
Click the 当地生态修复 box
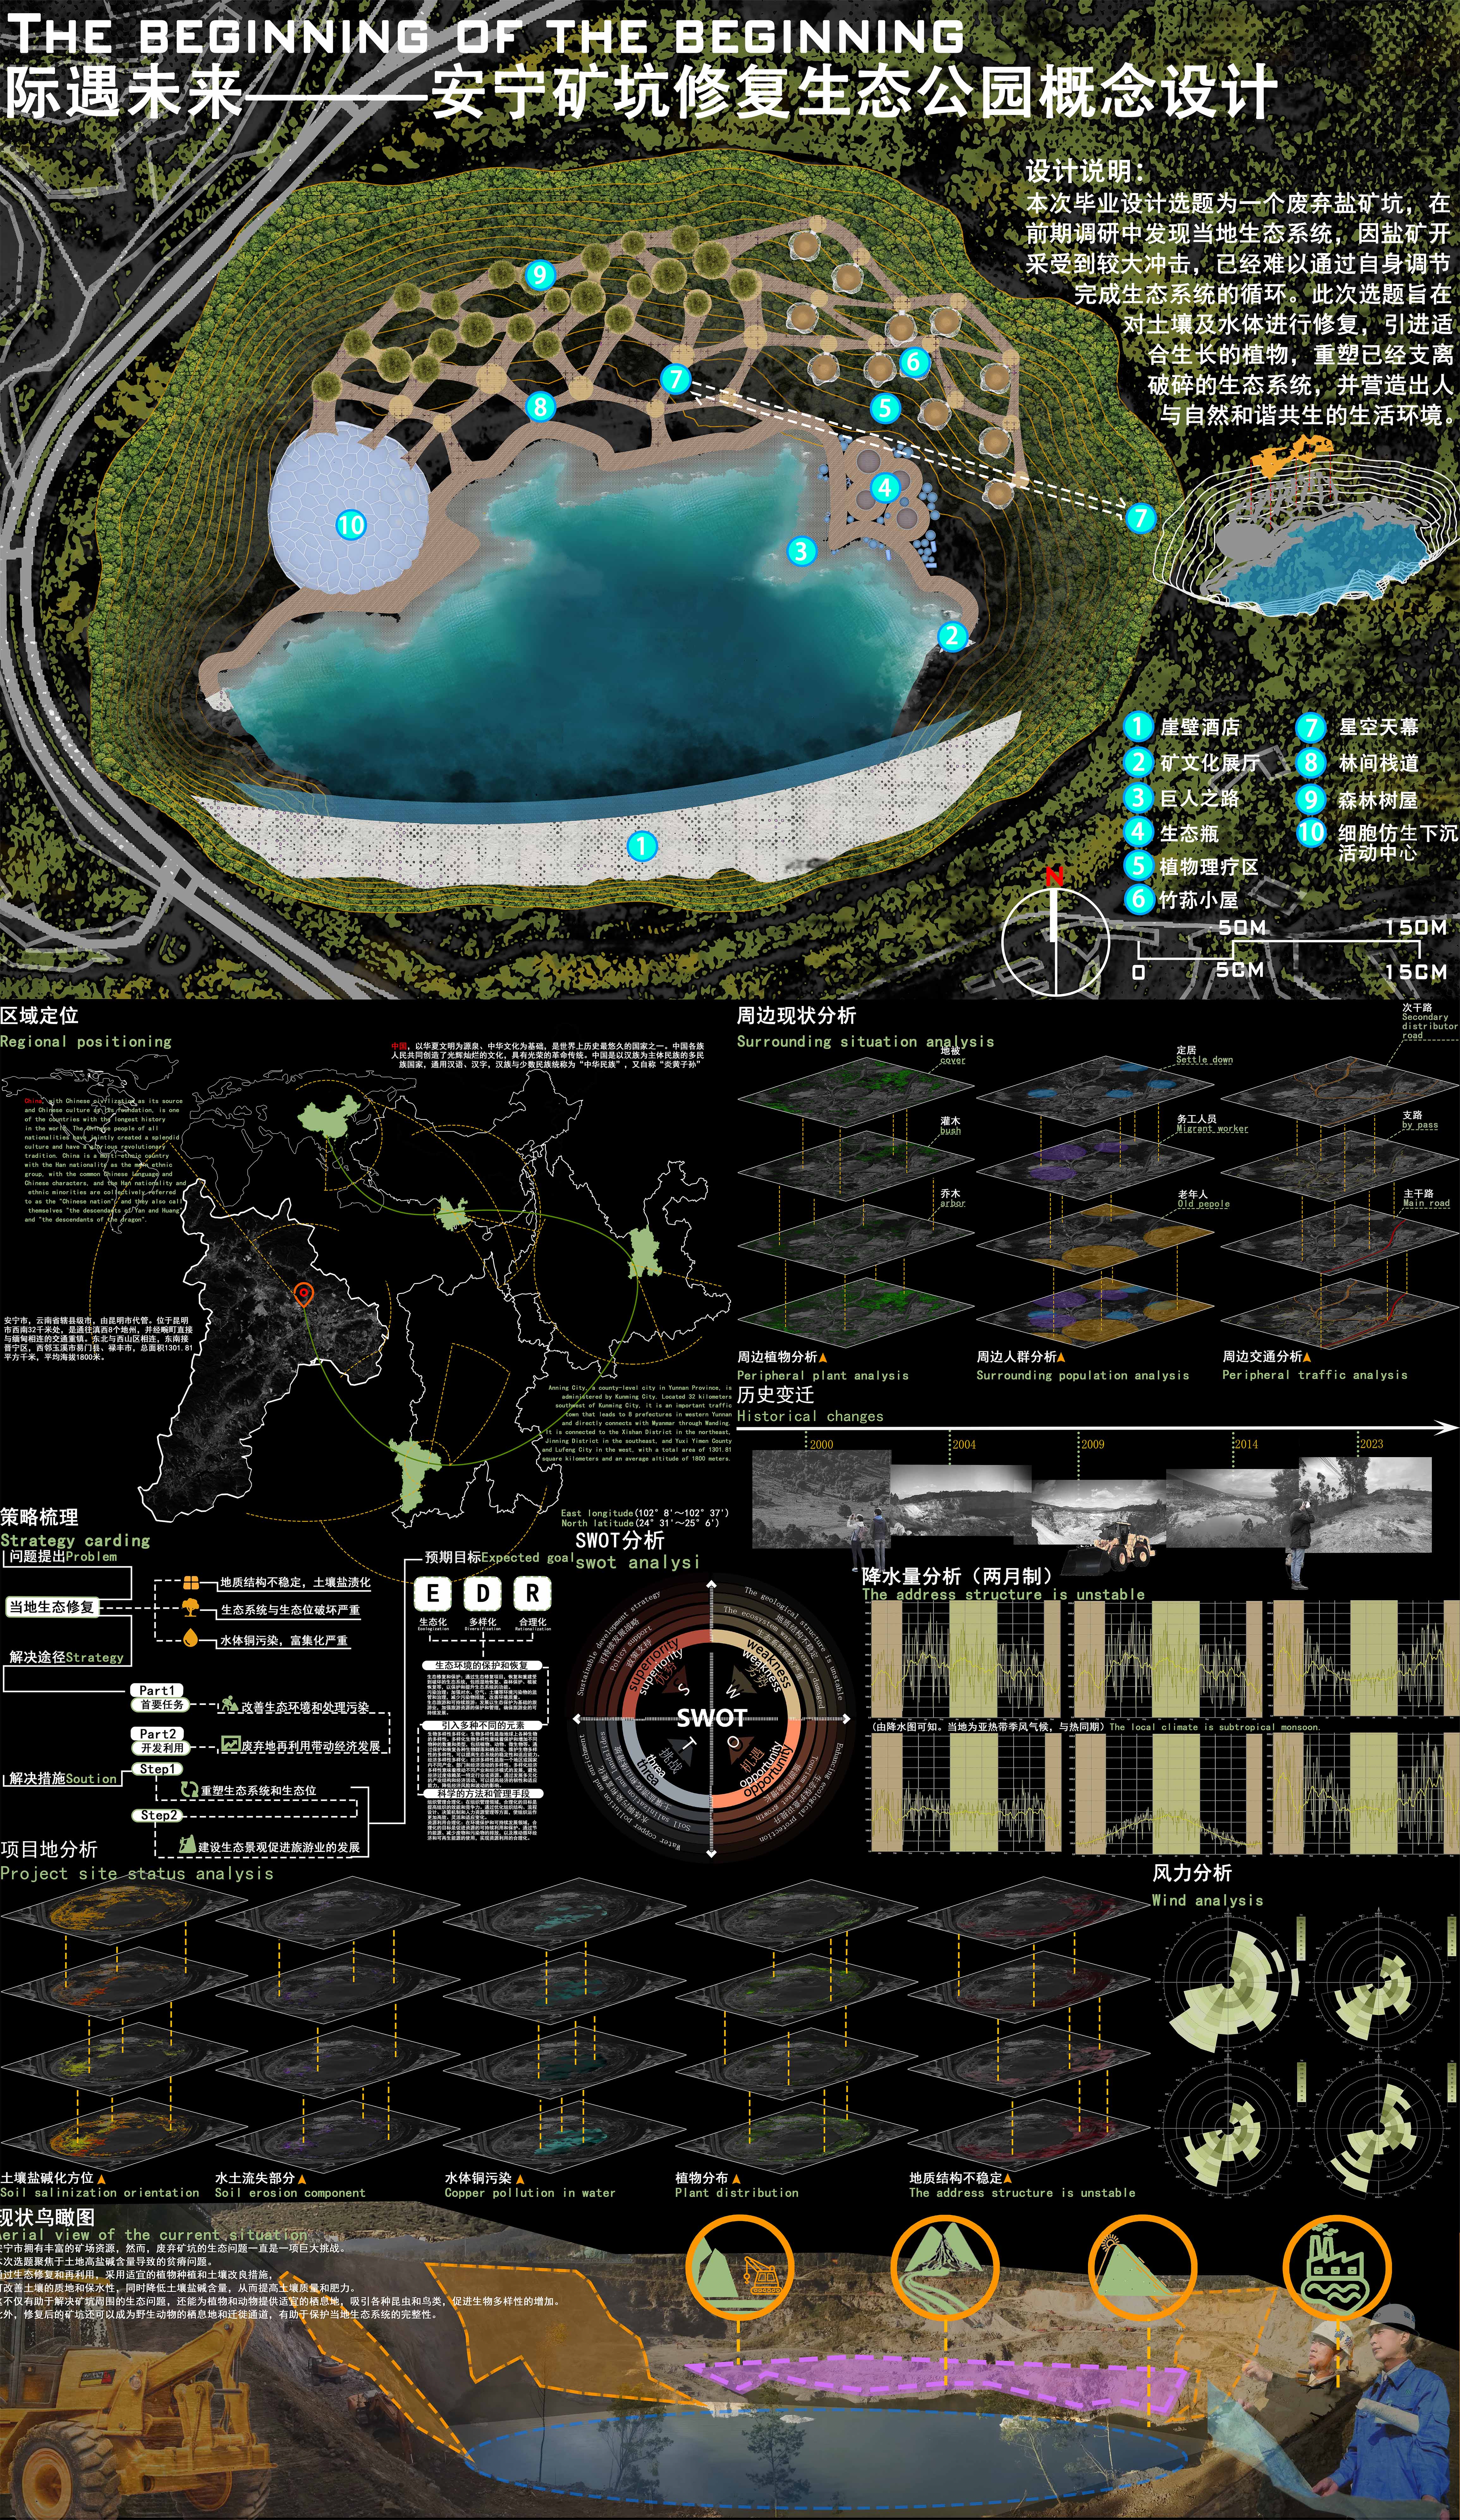(x=52, y=1607)
